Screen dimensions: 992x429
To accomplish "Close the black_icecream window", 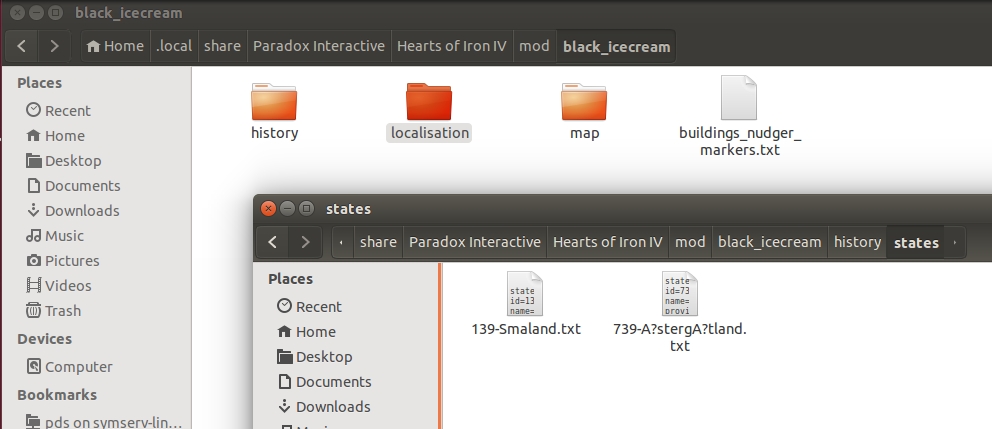I will point(18,12).
